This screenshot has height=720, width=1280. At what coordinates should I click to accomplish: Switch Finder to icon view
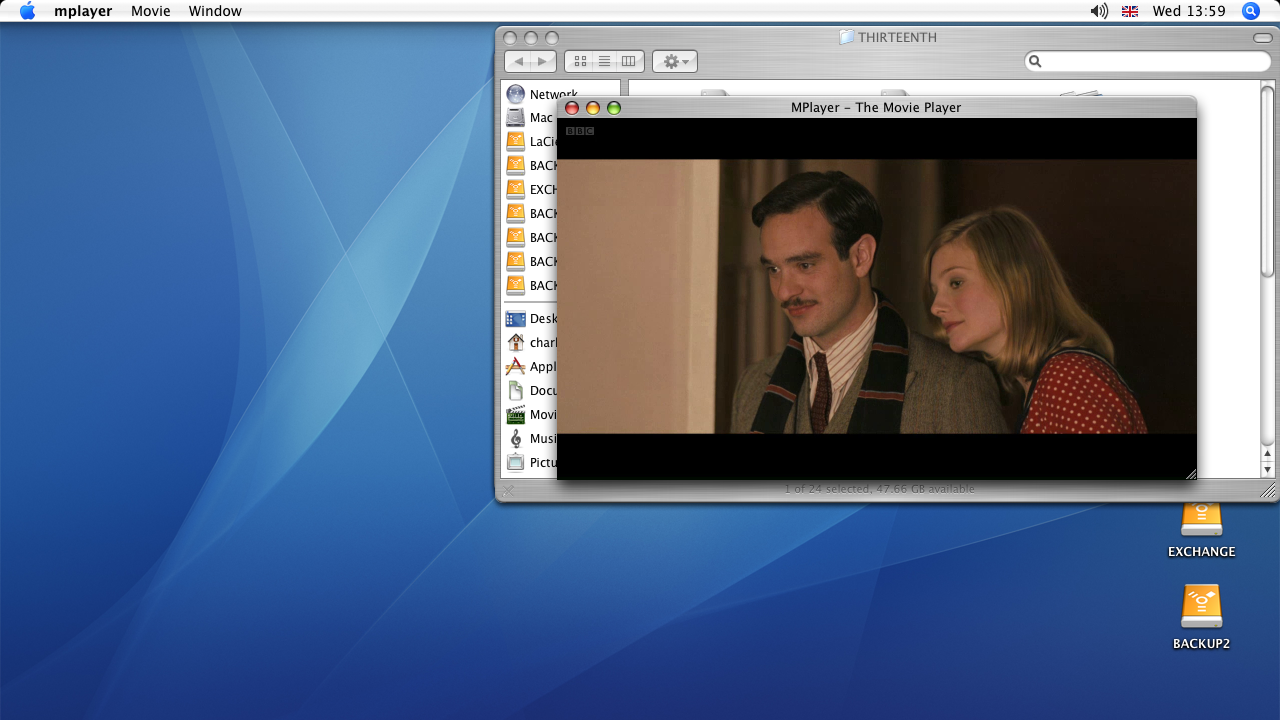click(579, 61)
